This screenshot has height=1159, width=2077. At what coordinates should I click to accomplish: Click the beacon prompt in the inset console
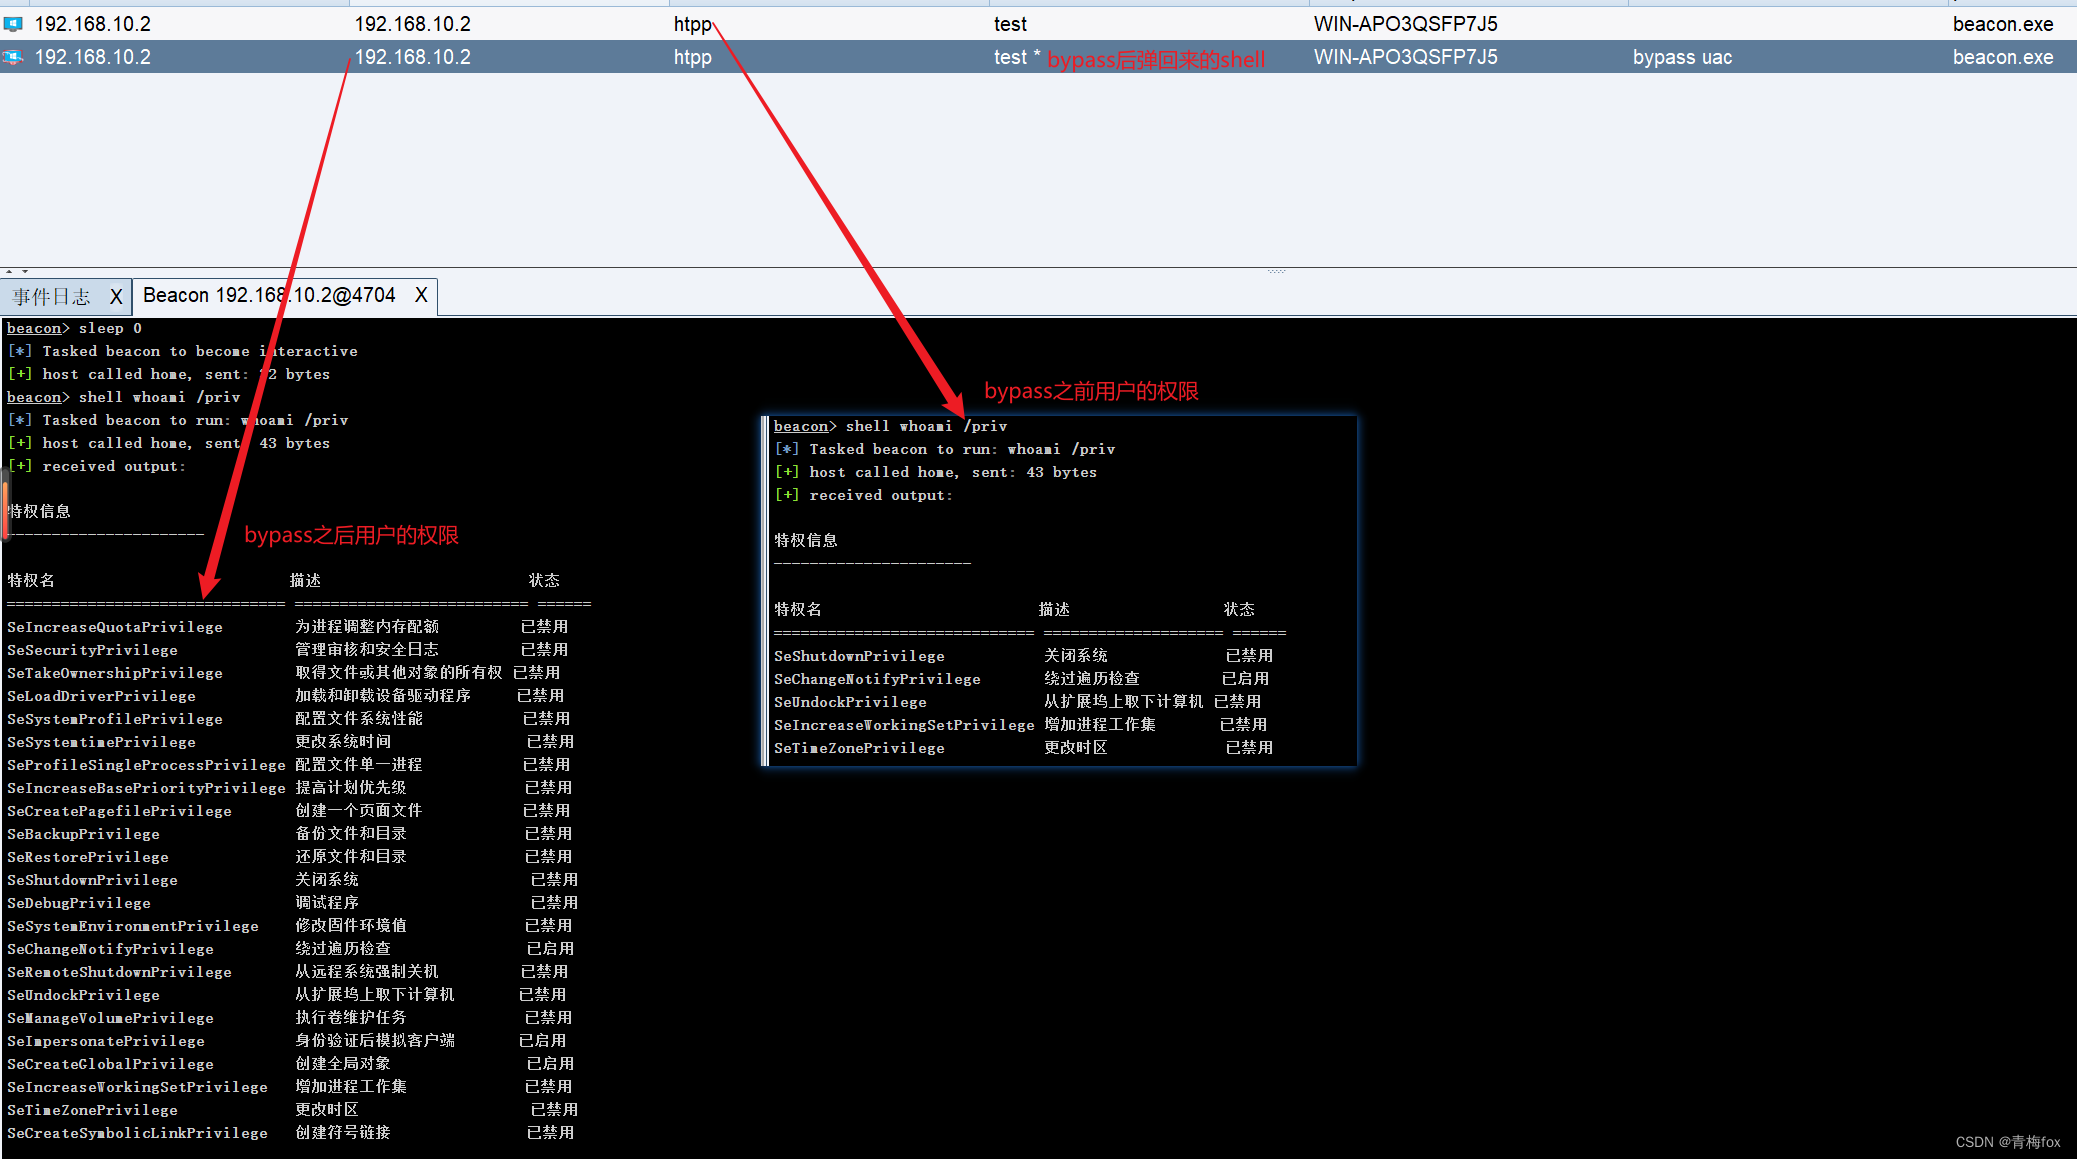[801, 426]
